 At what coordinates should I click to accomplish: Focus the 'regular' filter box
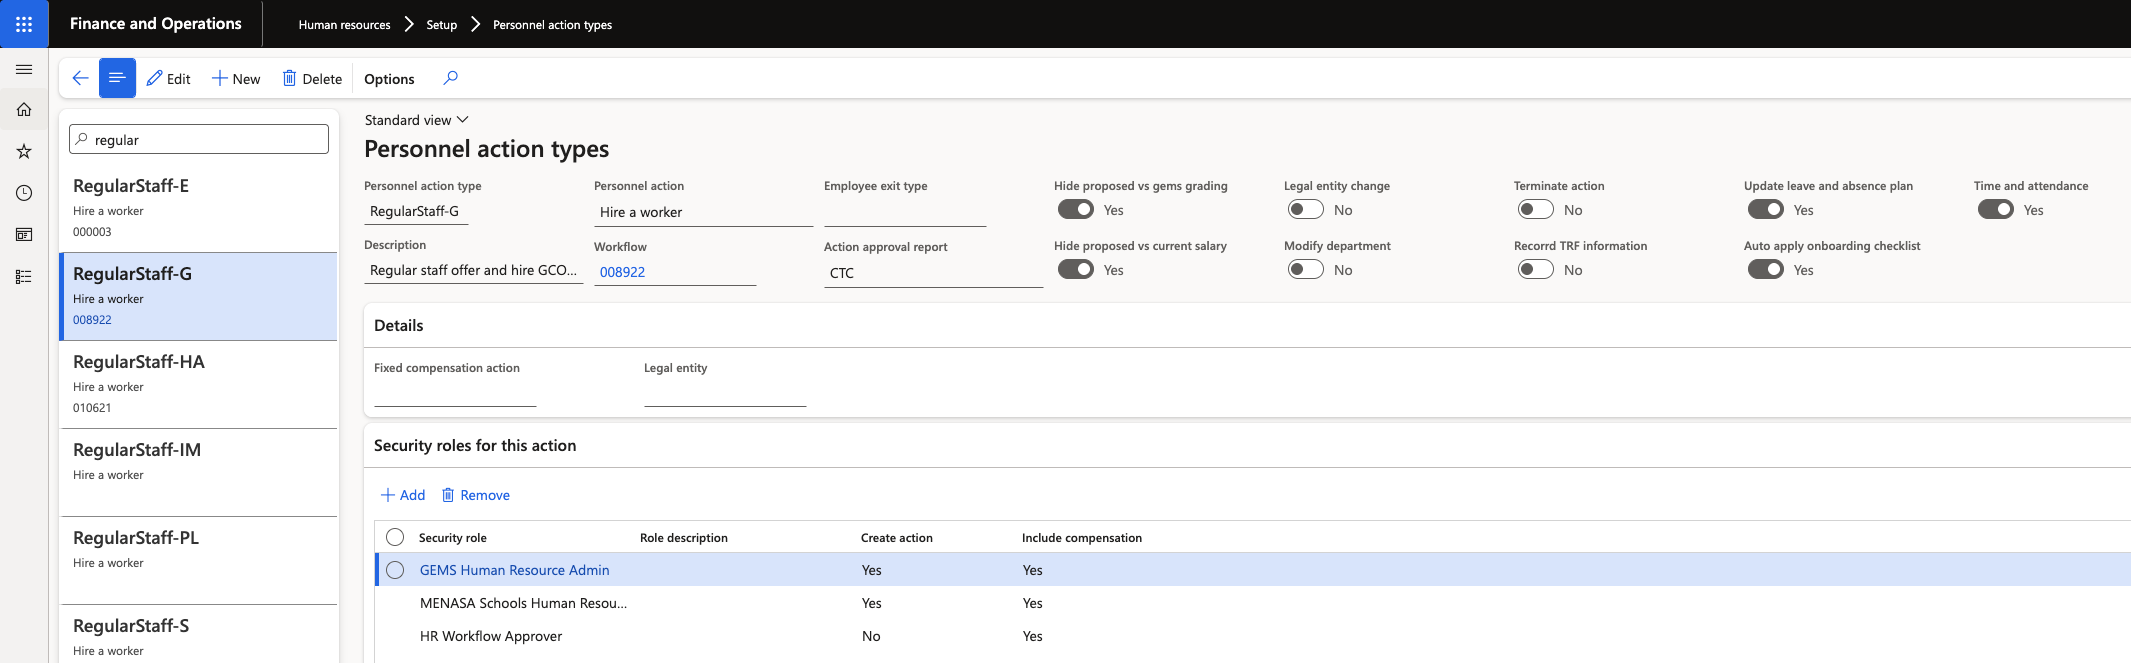(199, 139)
